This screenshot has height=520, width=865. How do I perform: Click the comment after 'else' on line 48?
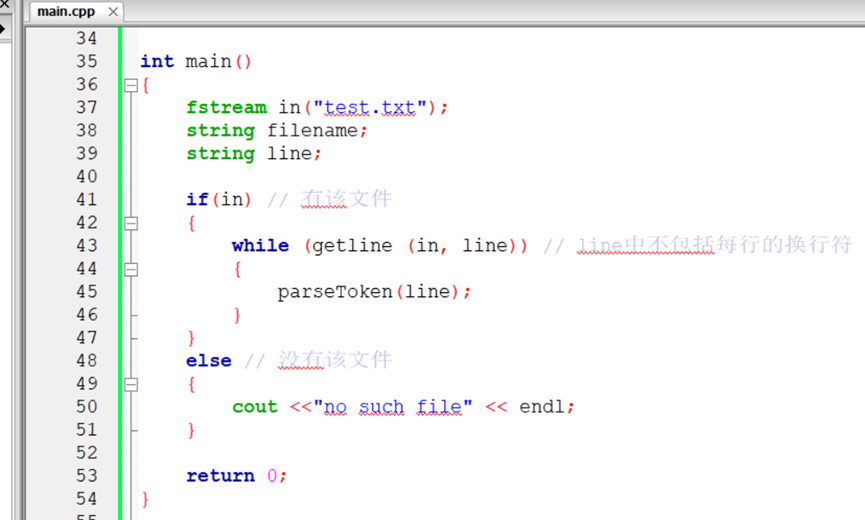318,361
